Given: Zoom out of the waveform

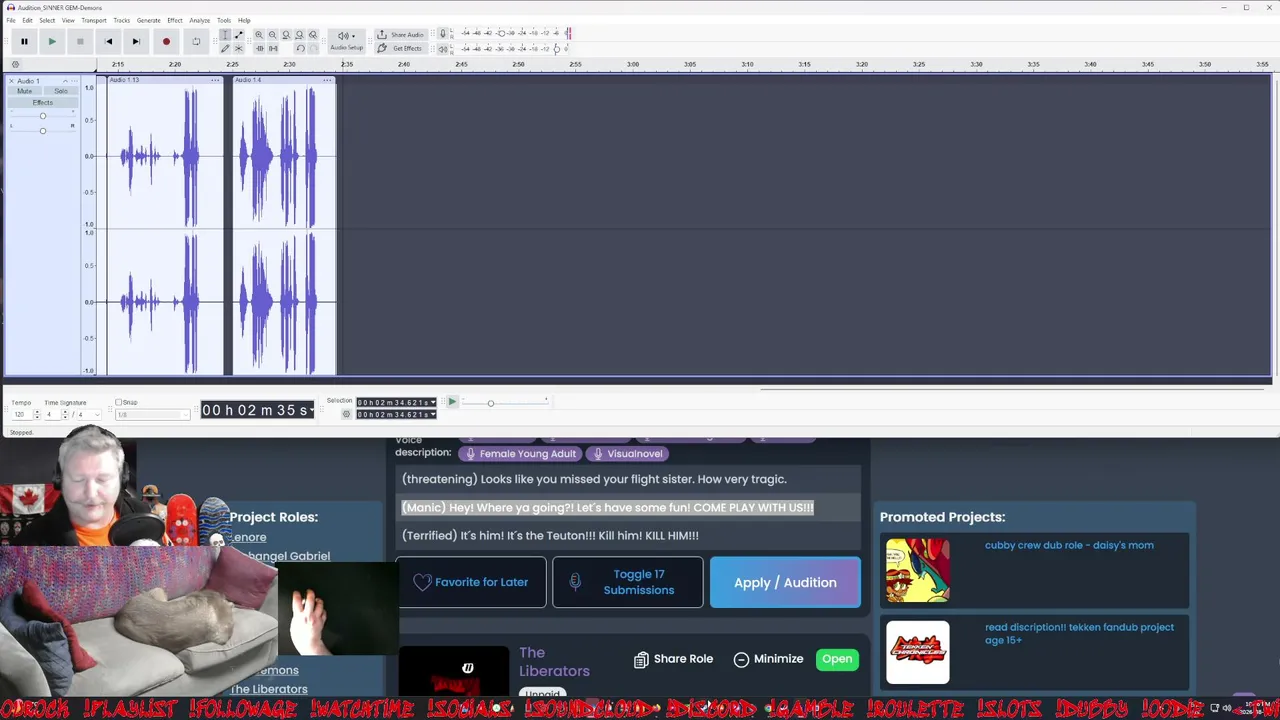Looking at the screenshot, I should click(x=272, y=35).
